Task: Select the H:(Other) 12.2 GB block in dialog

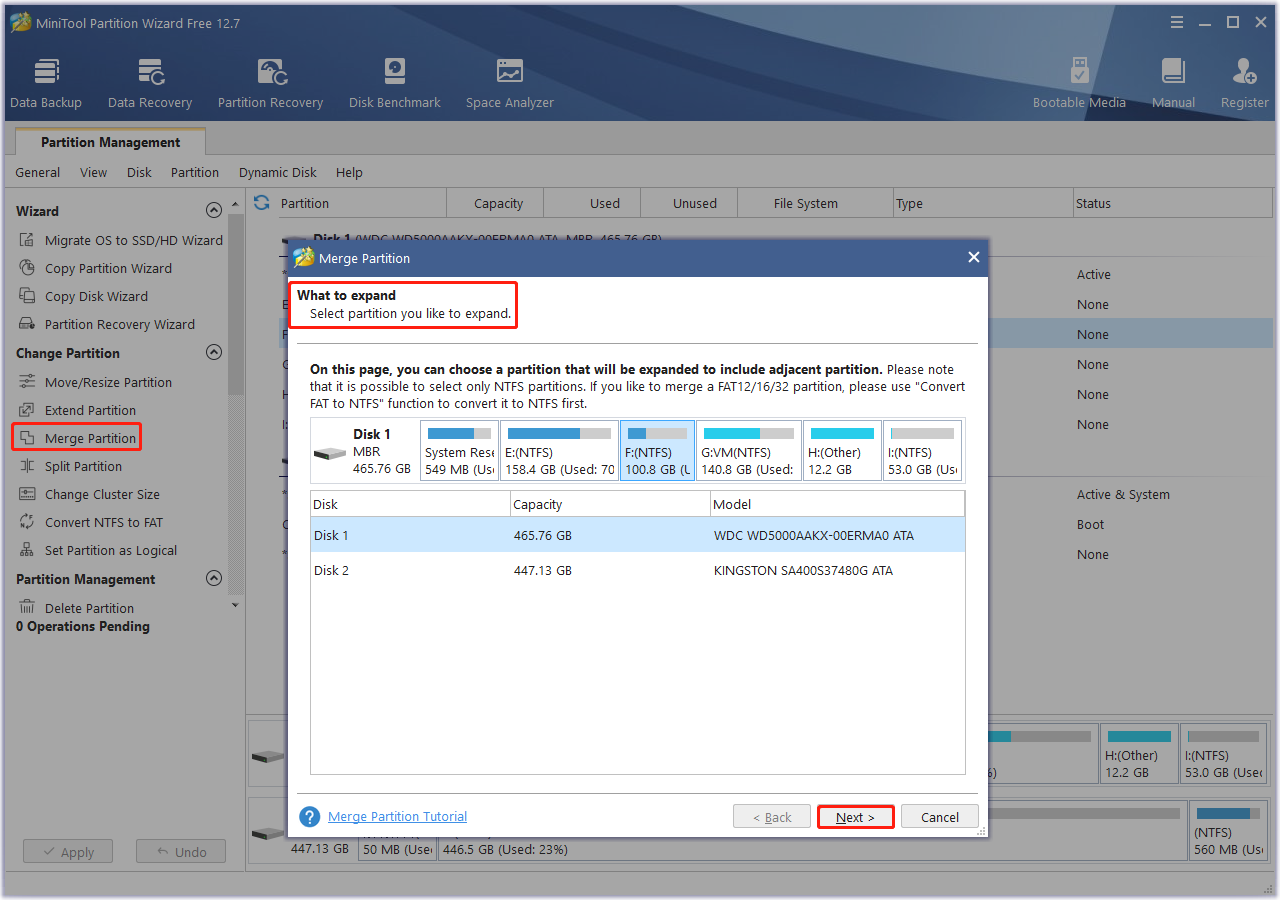Action: 842,450
